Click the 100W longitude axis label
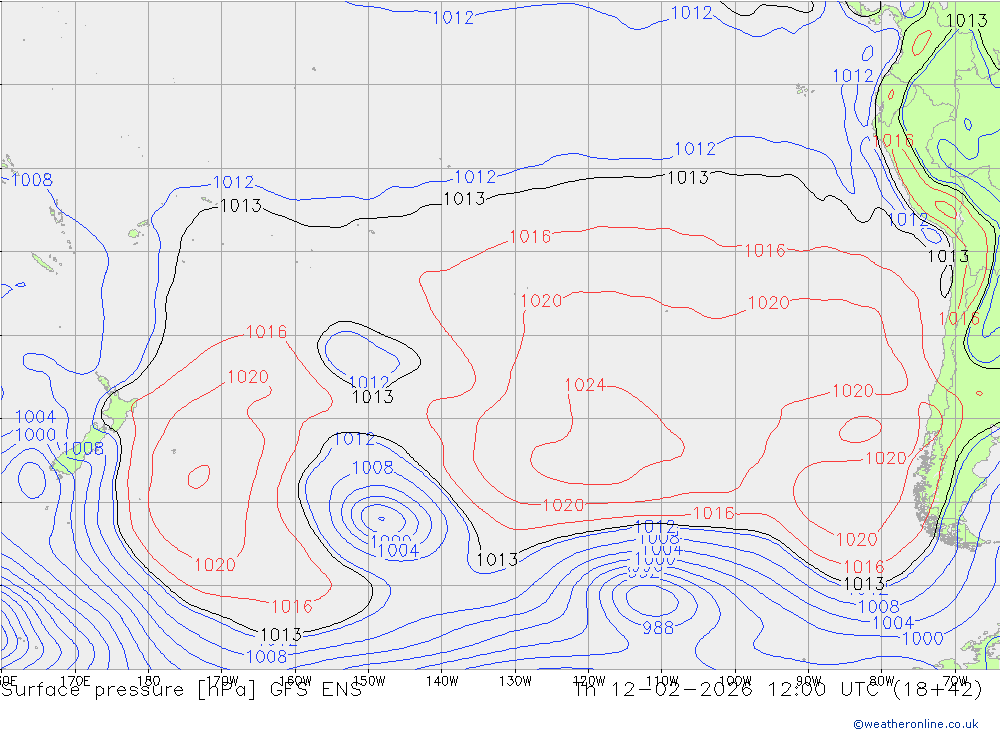1000x733 pixels. [735, 681]
